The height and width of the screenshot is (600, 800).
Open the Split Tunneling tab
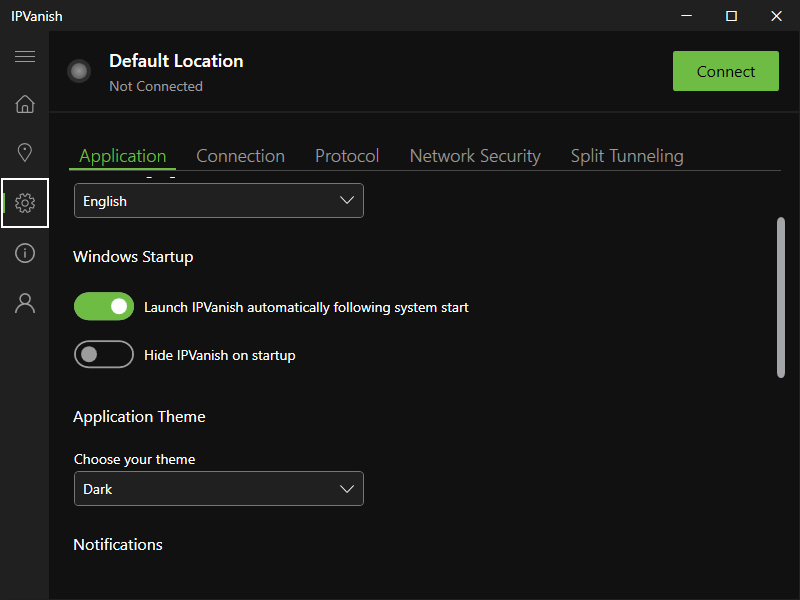(x=627, y=156)
